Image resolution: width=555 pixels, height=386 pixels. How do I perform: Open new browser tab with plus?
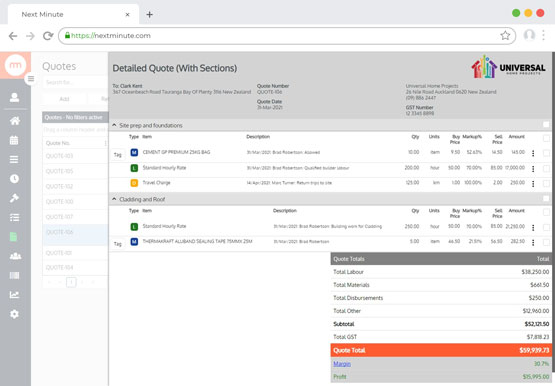coord(149,15)
